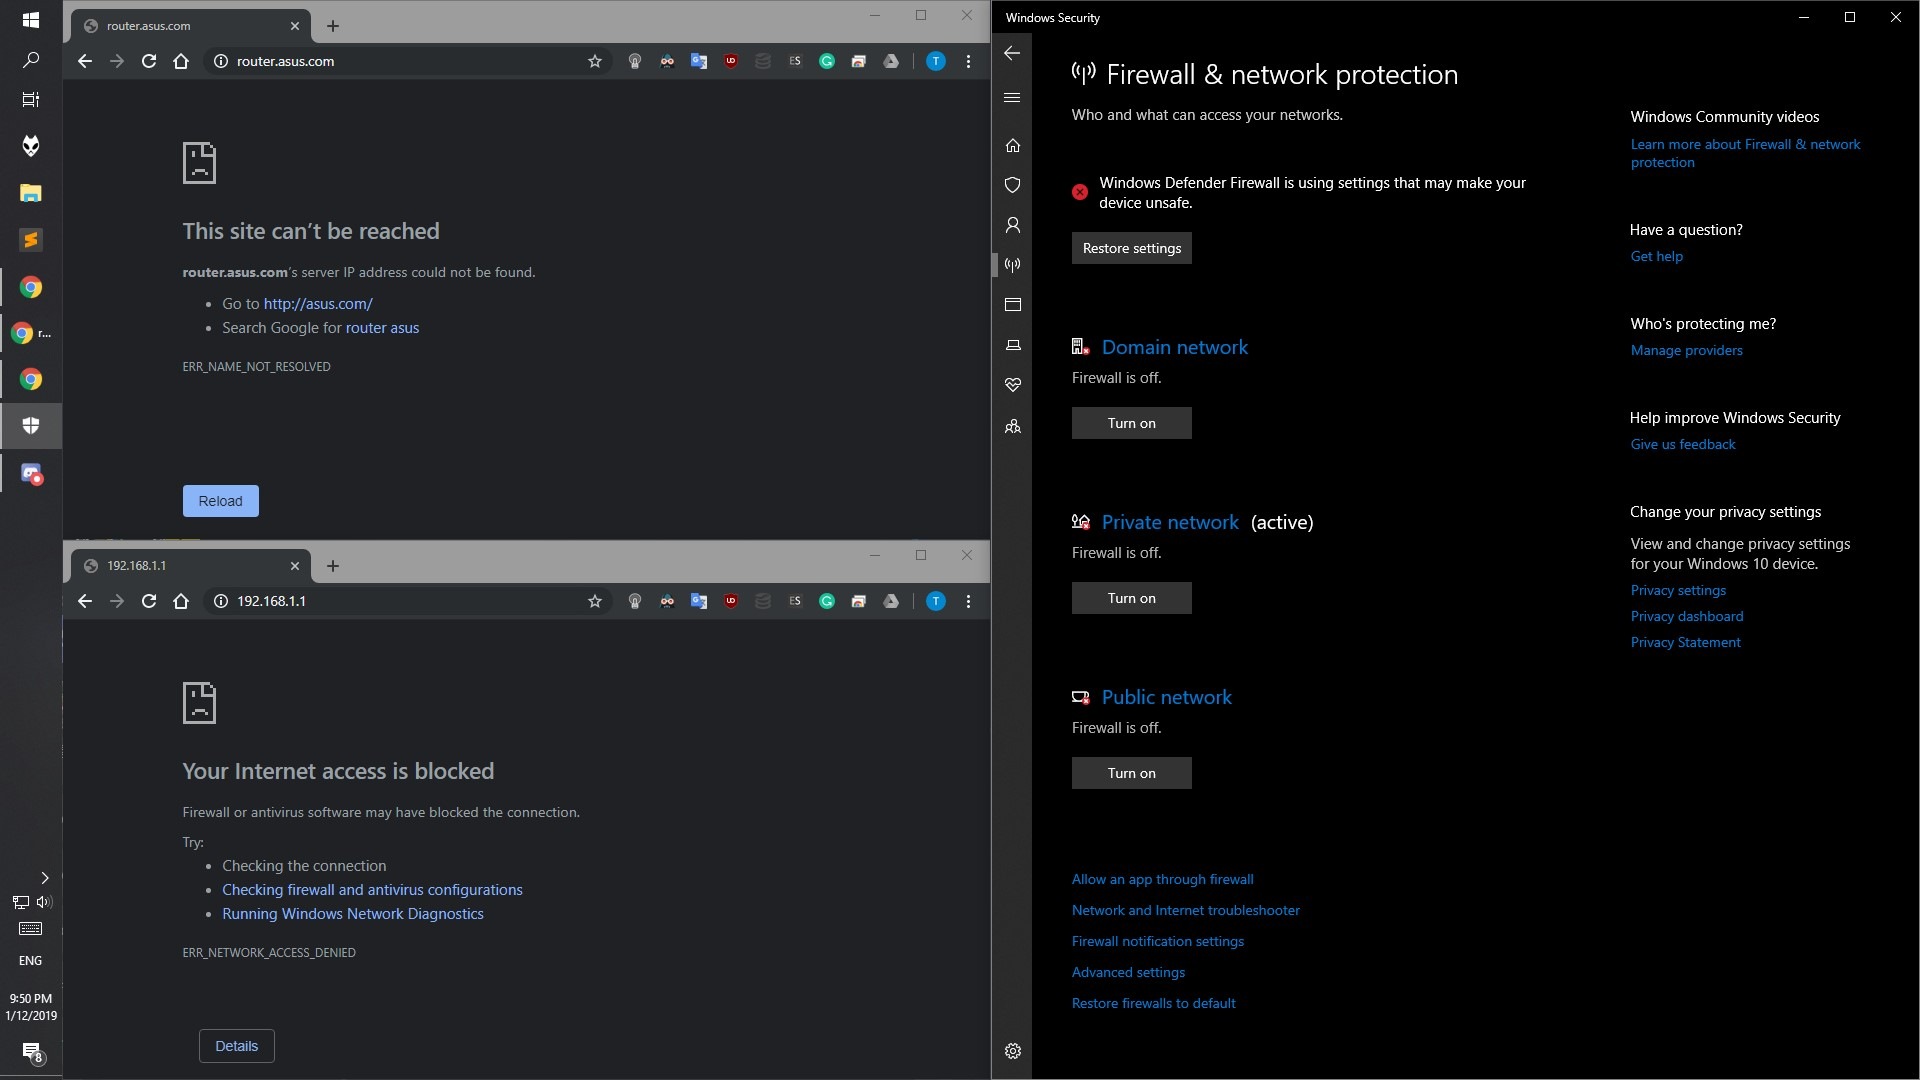
Task: Open Grammarly extension in top Chrome window
Action: click(x=827, y=61)
